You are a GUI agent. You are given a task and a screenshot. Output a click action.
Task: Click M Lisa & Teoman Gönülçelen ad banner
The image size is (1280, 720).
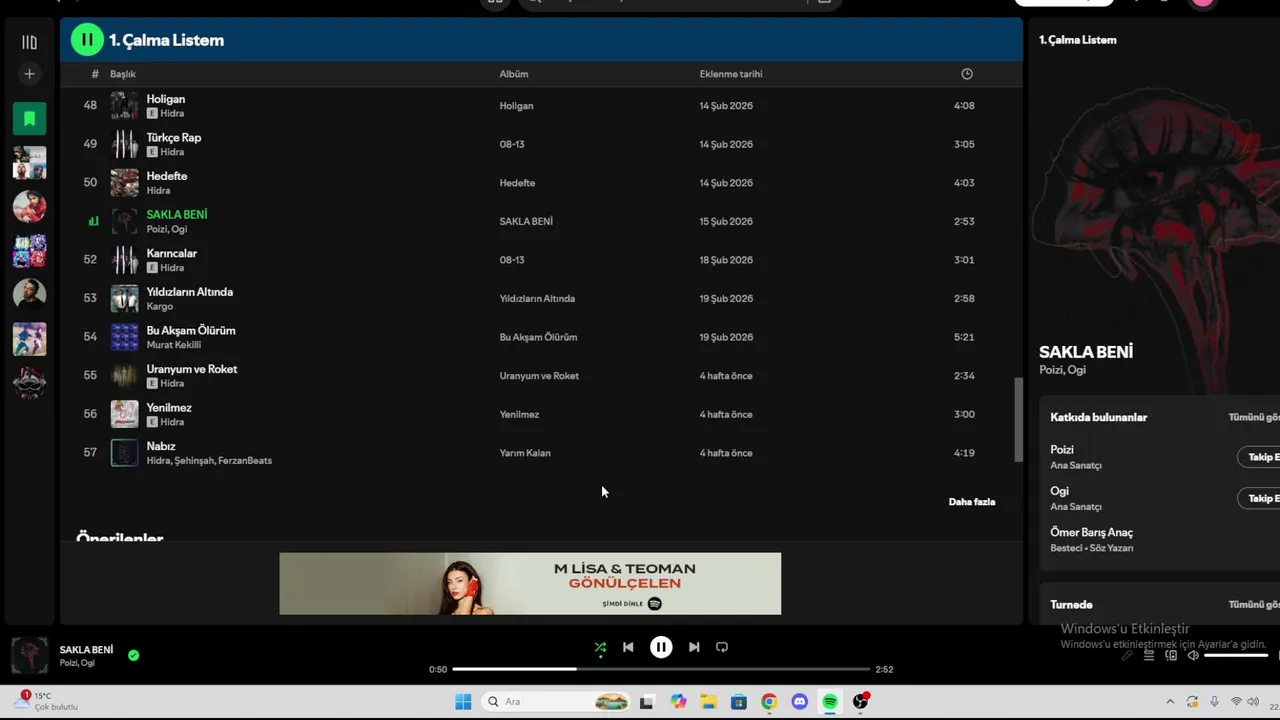[x=530, y=584]
